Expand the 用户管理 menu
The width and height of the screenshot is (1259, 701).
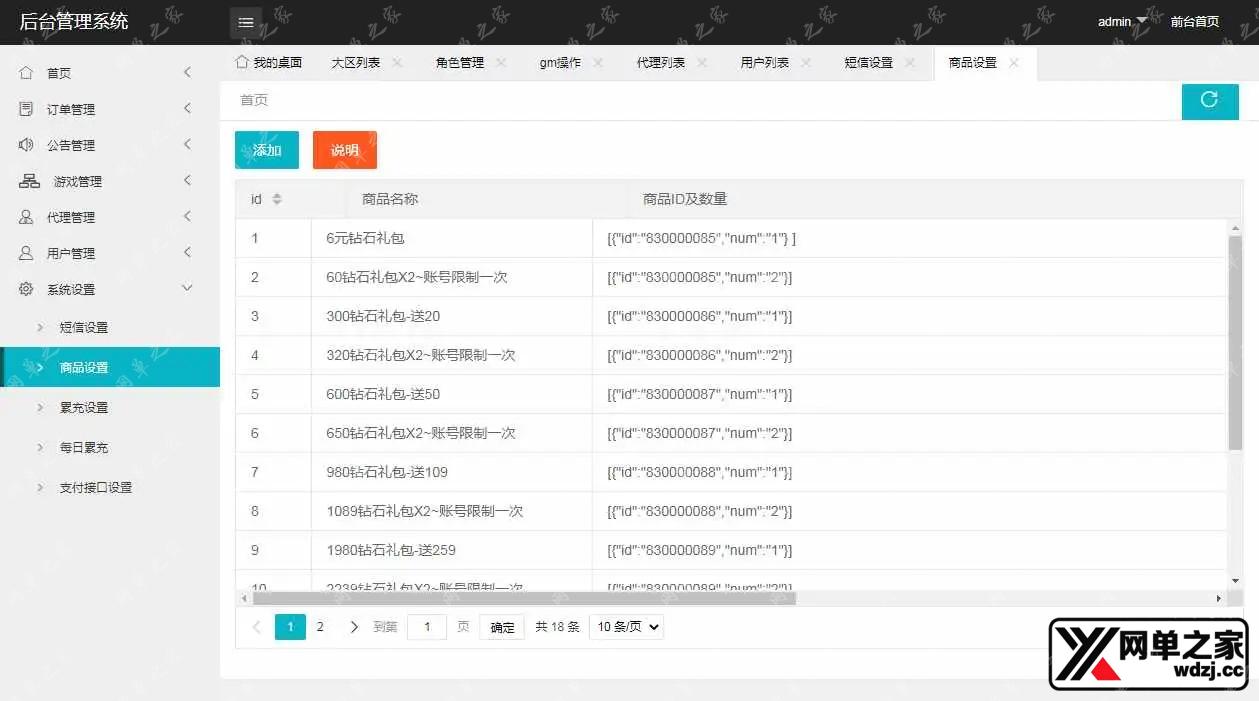[x=187, y=253]
